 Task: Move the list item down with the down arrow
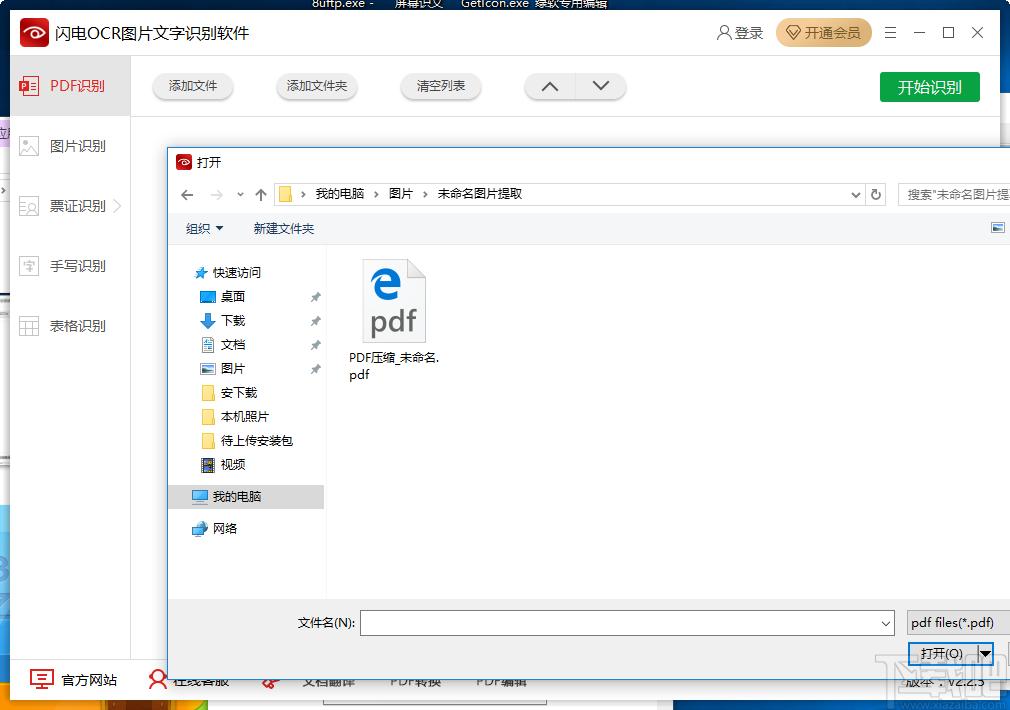tap(600, 86)
